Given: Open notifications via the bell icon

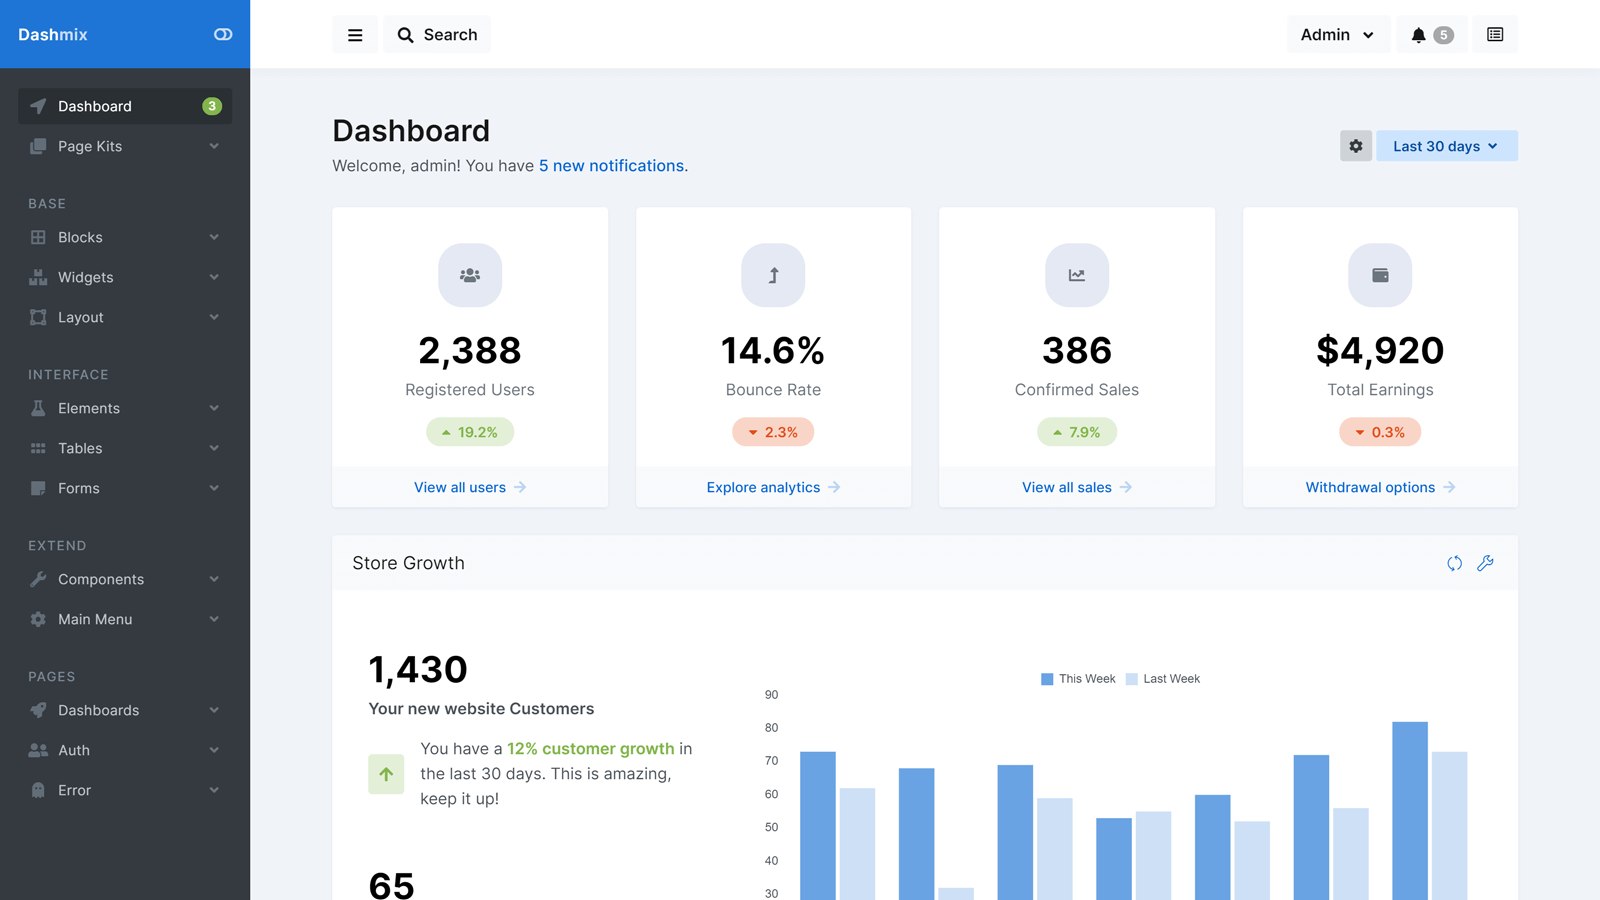Looking at the screenshot, I should (x=1430, y=35).
